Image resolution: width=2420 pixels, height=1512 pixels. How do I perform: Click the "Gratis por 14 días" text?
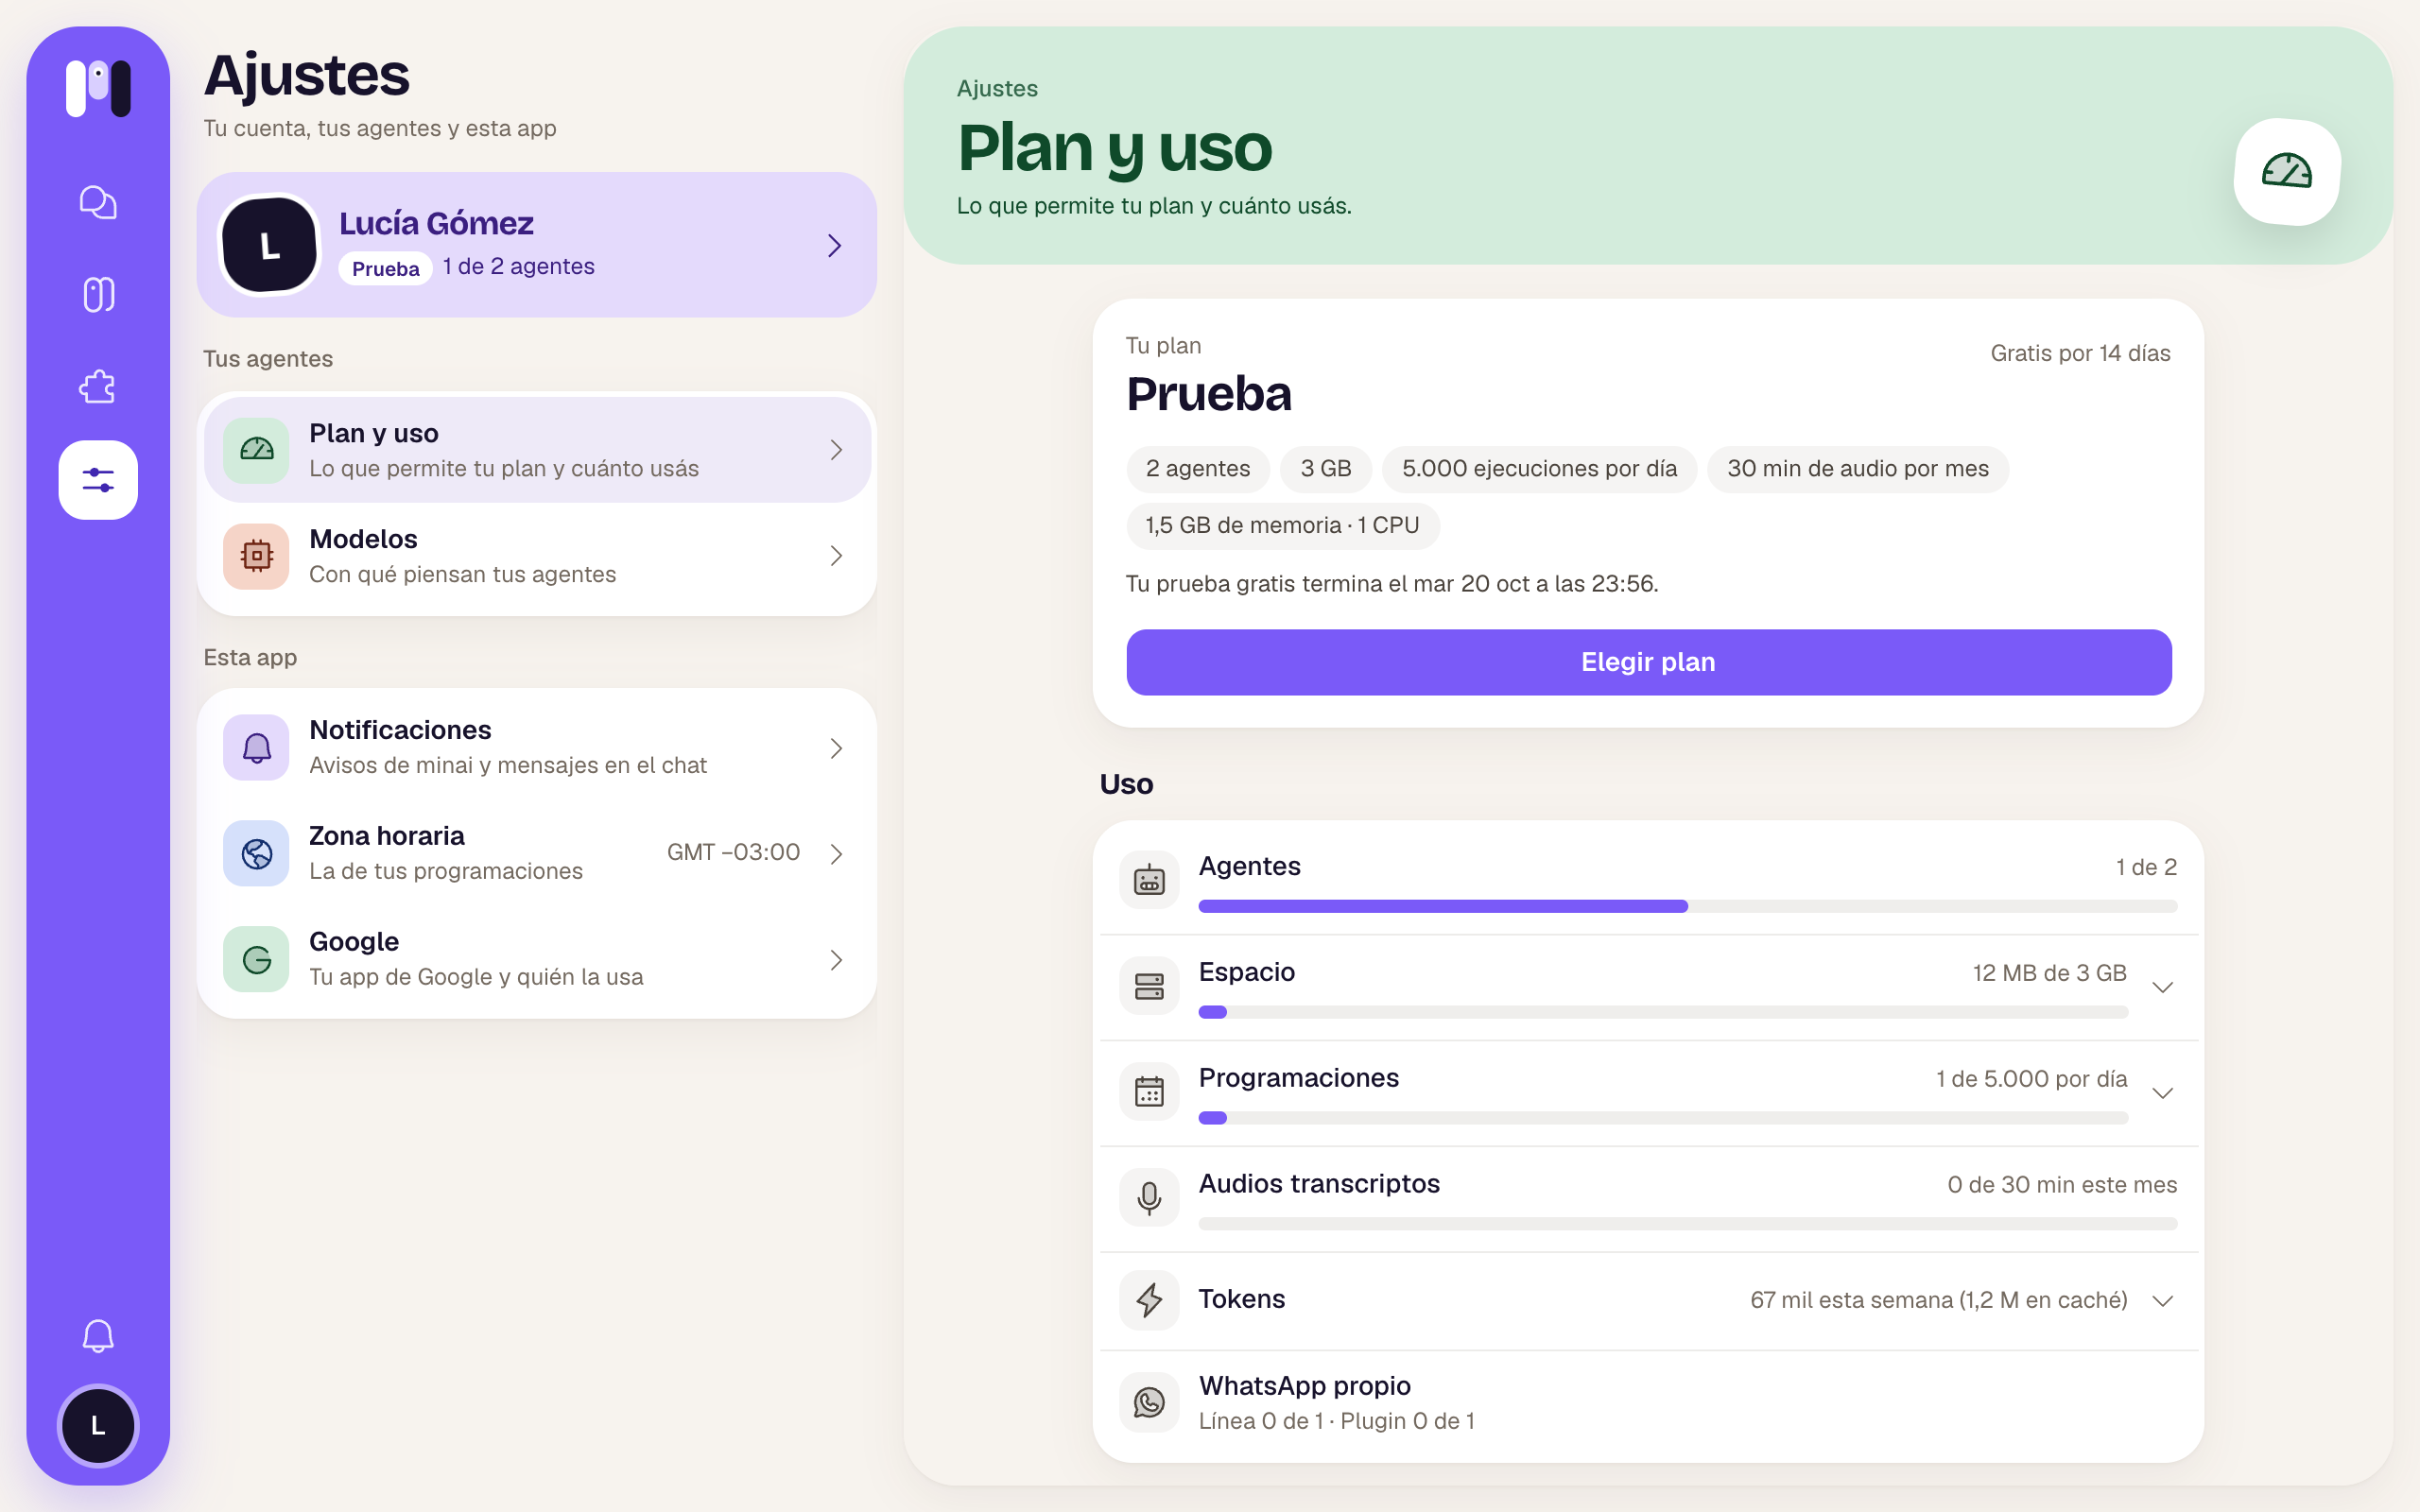[2080, 353]
